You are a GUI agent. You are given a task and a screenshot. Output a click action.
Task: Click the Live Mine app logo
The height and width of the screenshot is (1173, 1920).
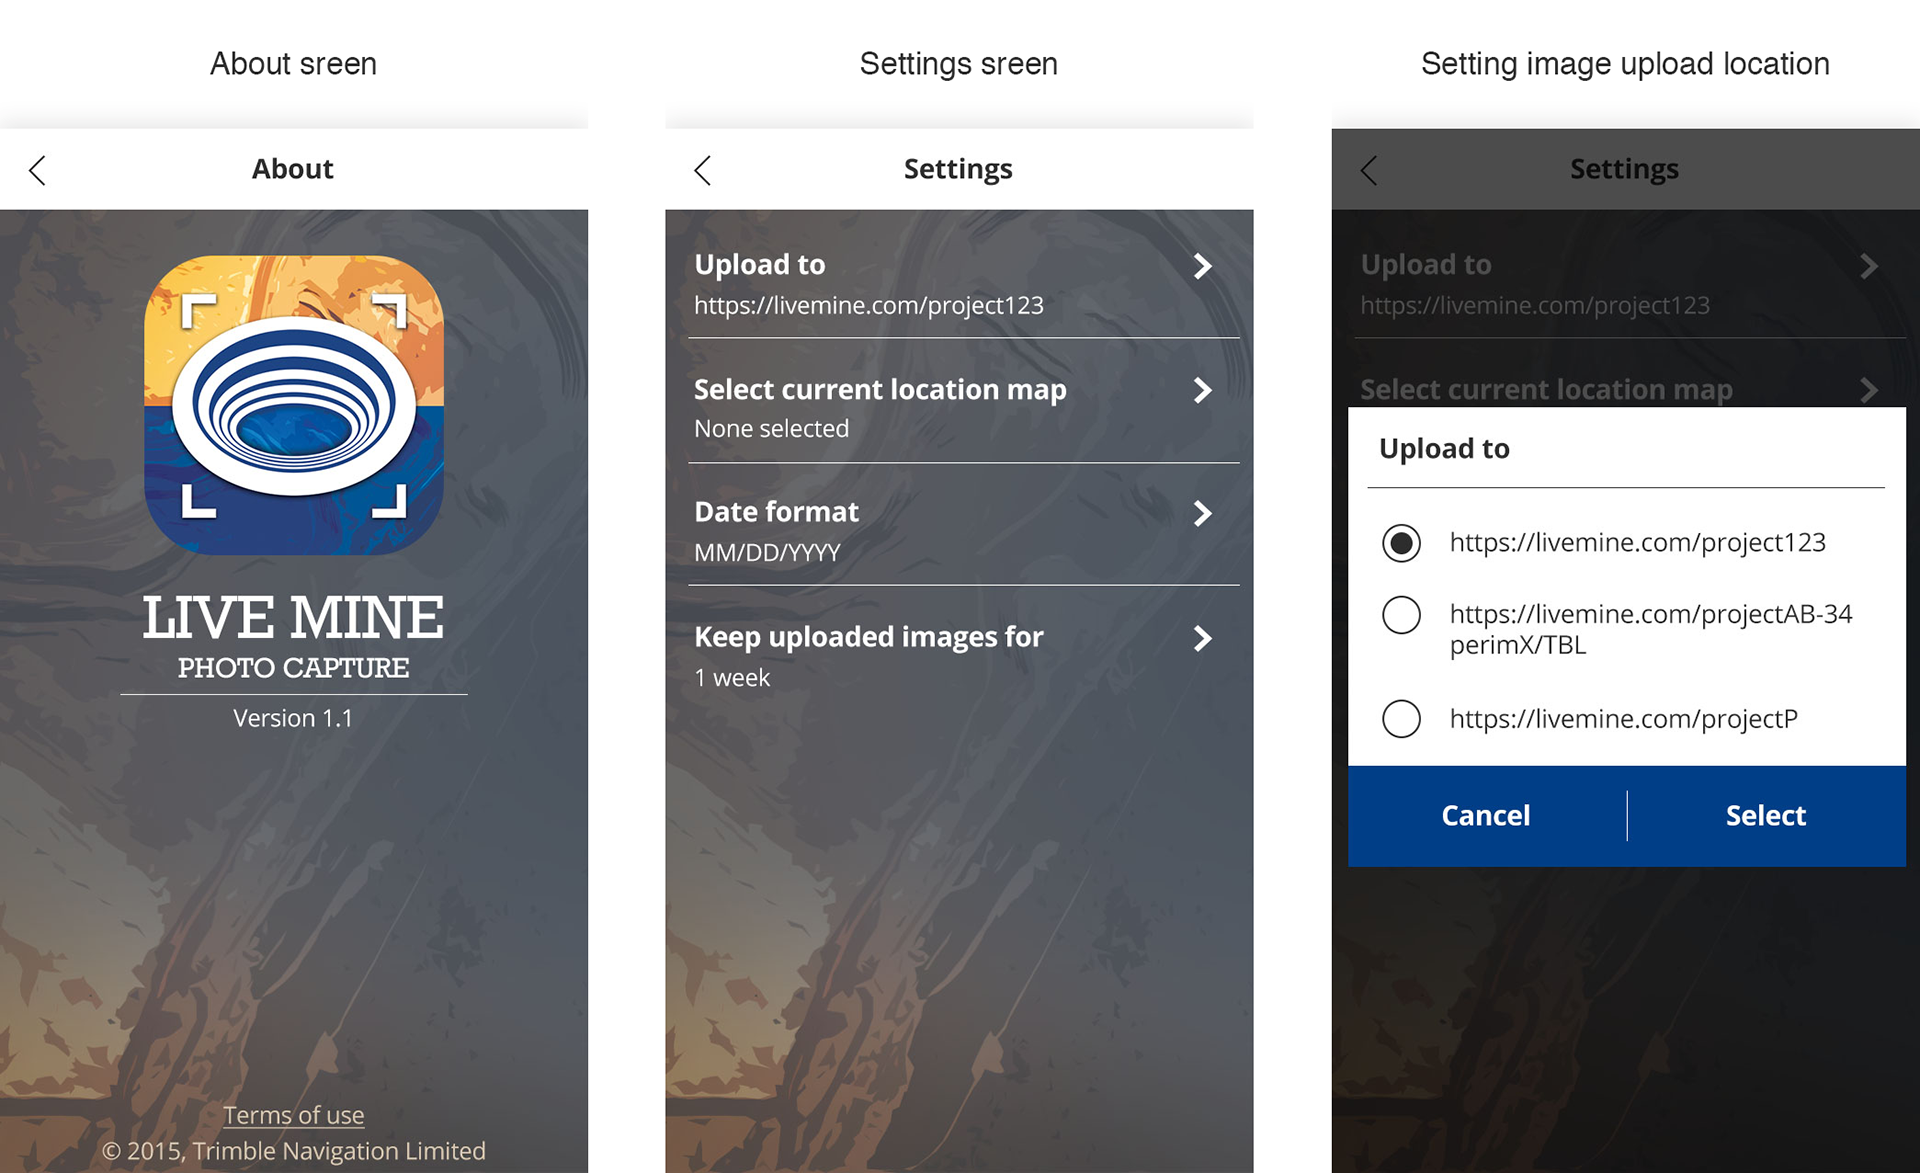[x=294, y=405]
